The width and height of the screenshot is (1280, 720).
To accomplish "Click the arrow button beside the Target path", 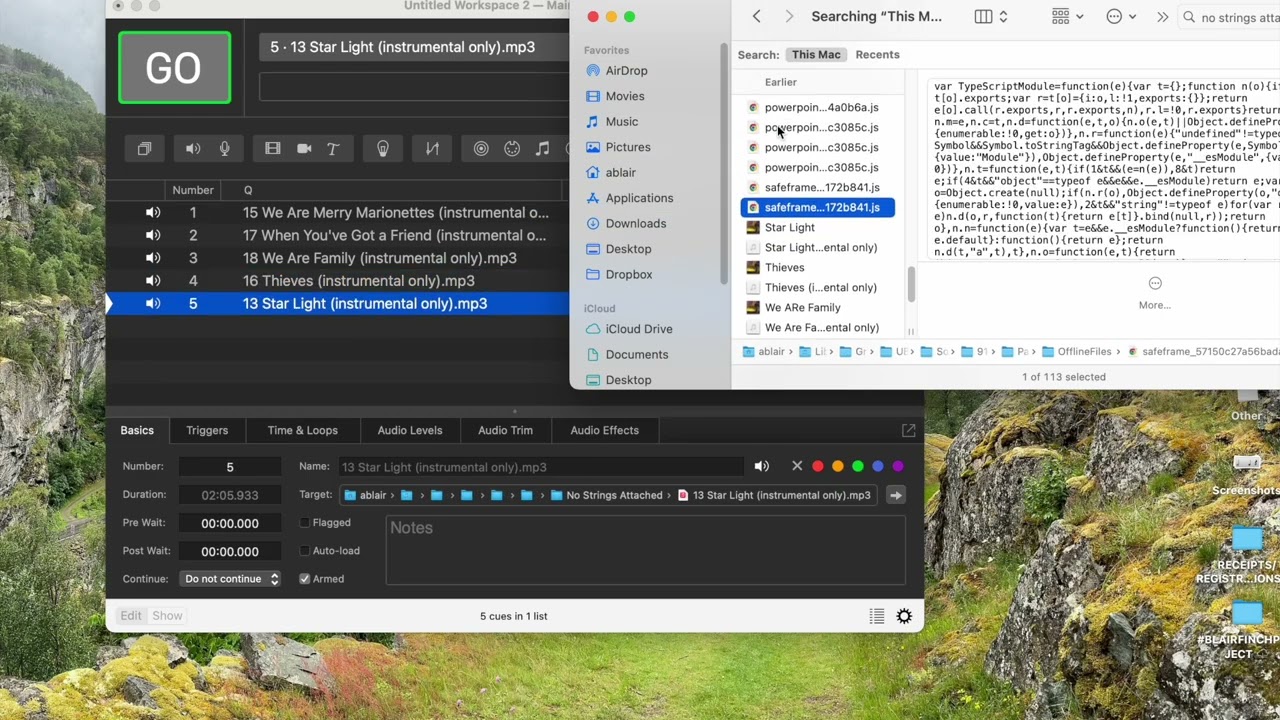I will pyautogui.click(x=895, y=495).
